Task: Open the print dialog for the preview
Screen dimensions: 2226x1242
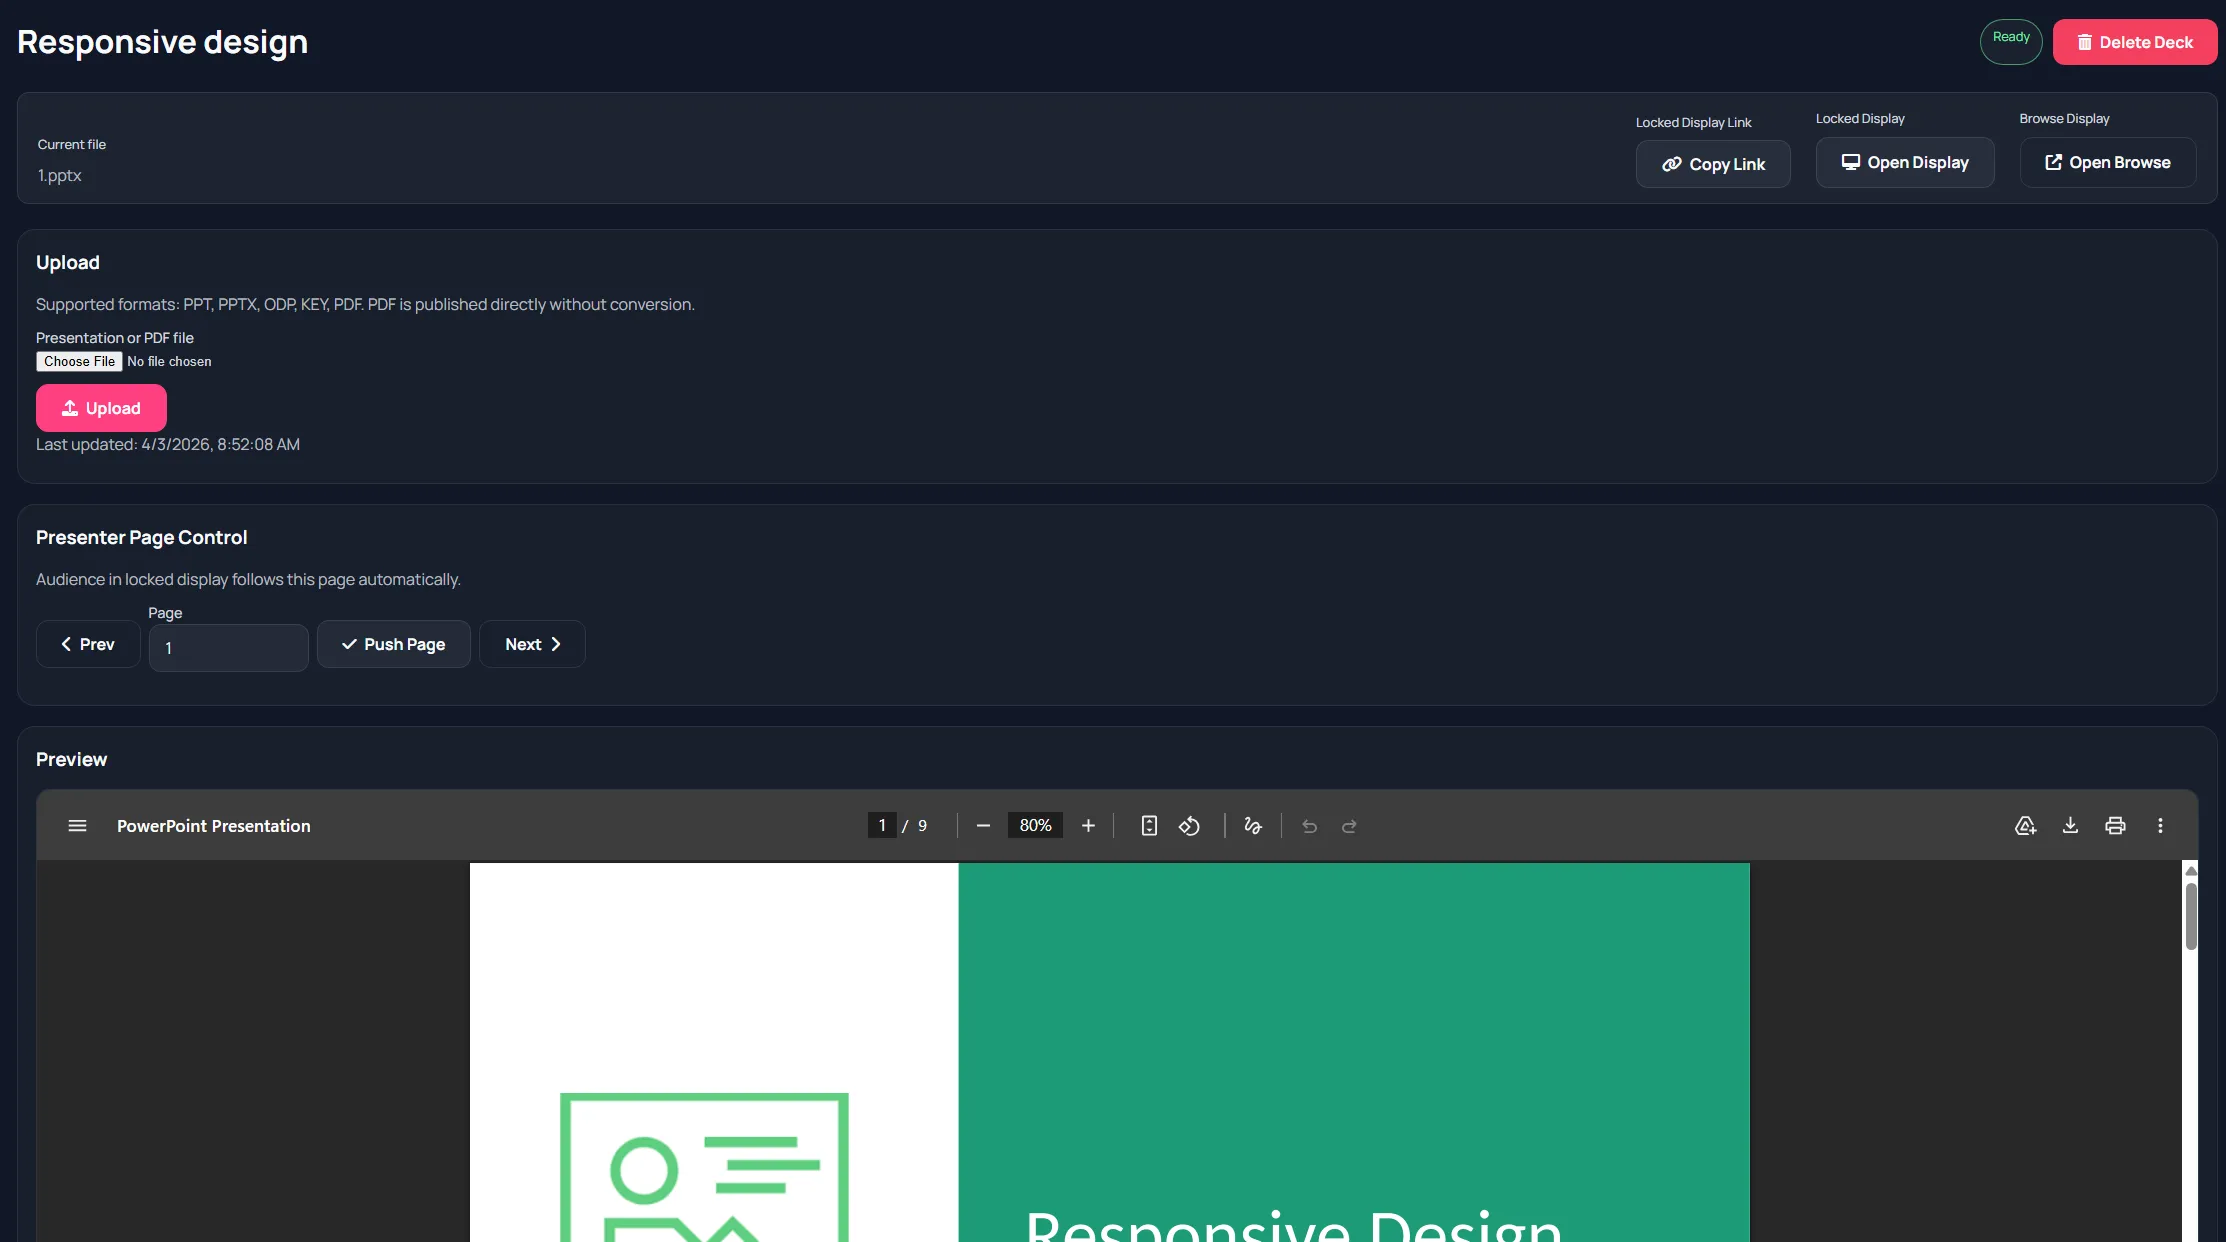Action: click(x=2116, y=826)
